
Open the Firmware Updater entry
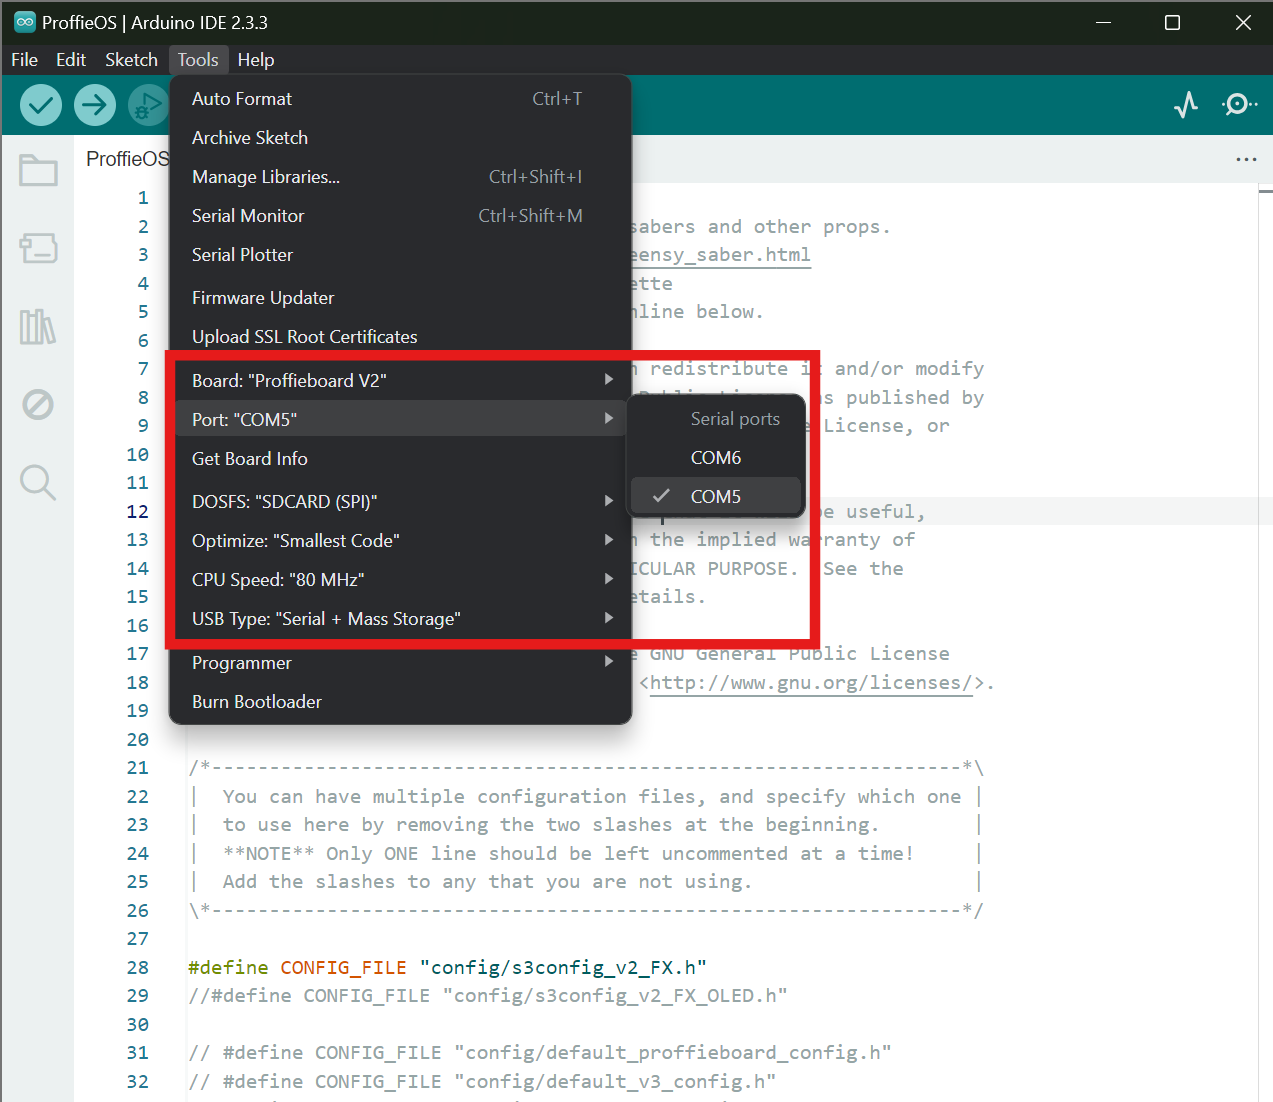pos(400,298)
